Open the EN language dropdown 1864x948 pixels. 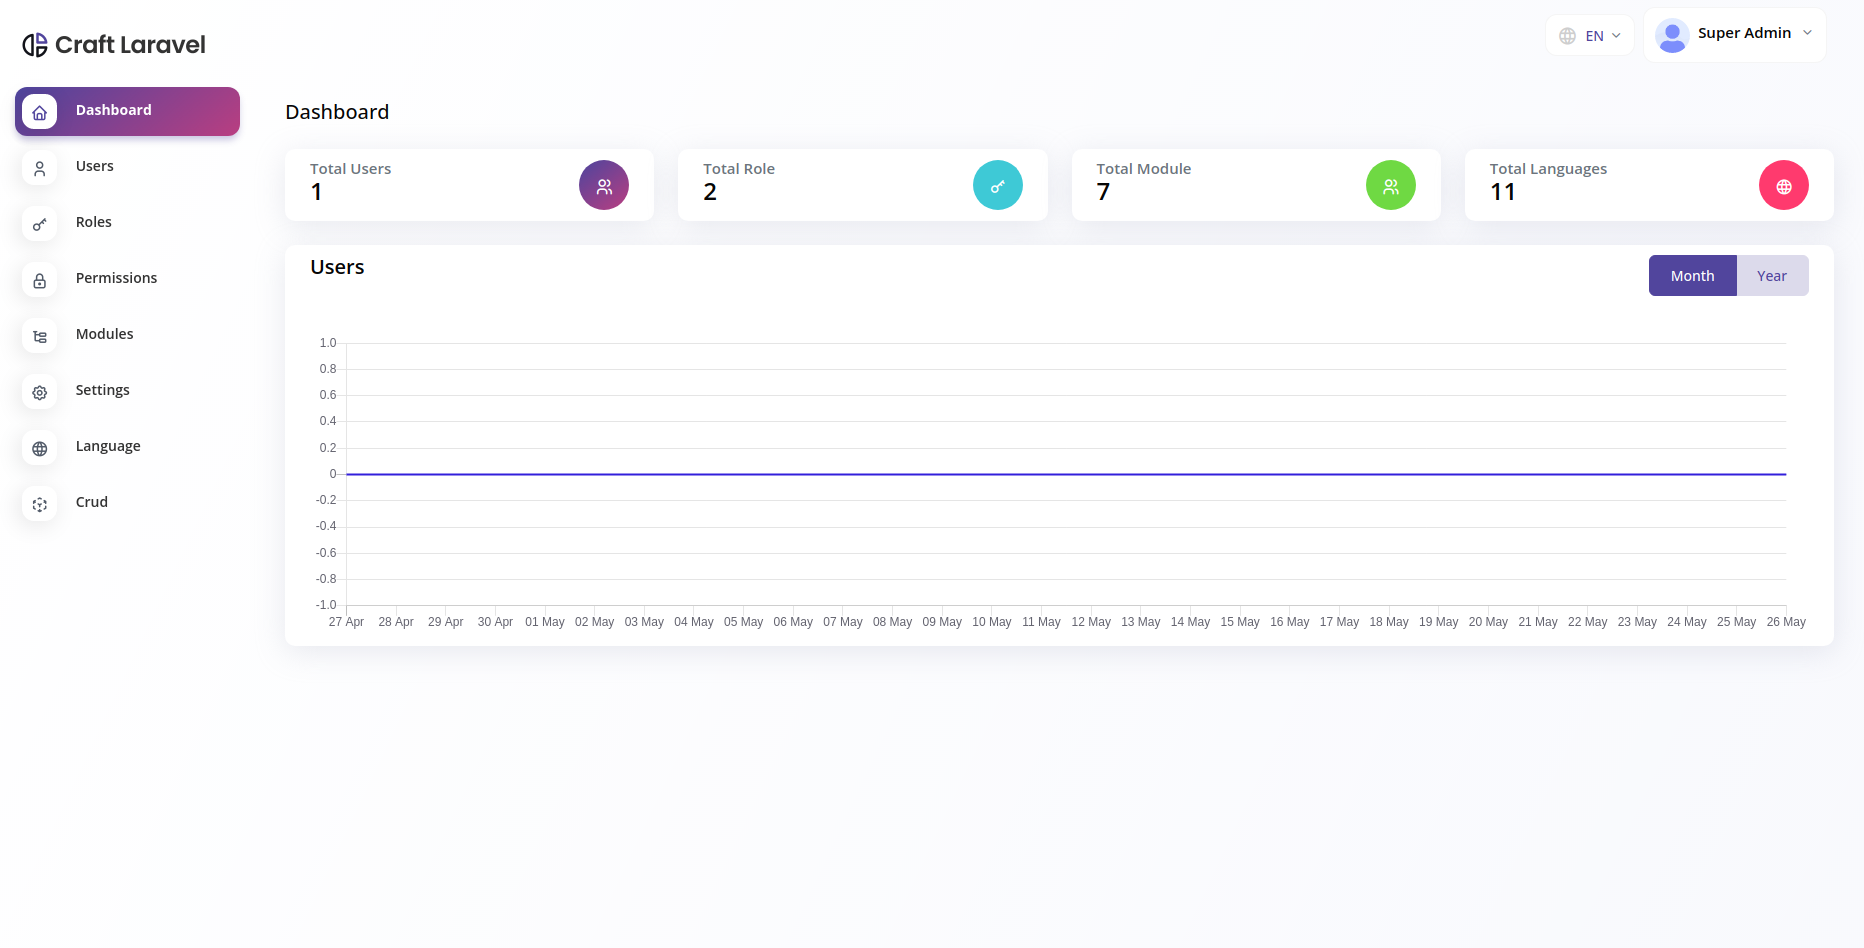(1590, 35)
